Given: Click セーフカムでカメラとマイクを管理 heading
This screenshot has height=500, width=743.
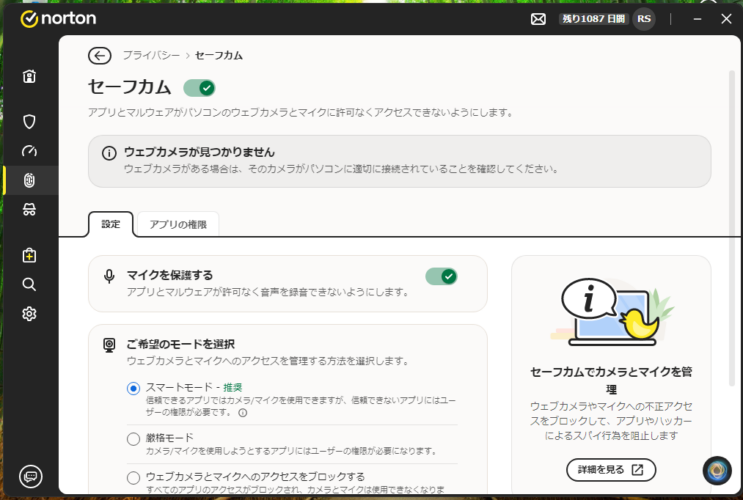Looking at the screenshot, I should pos(611,381).
